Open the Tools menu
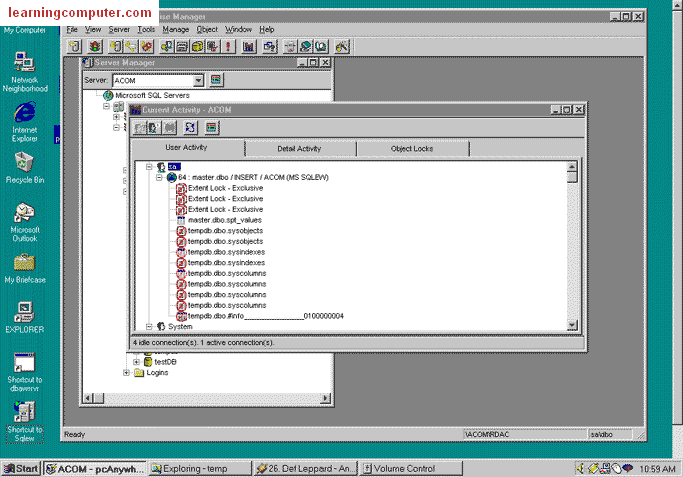 (x=146, y=29)
